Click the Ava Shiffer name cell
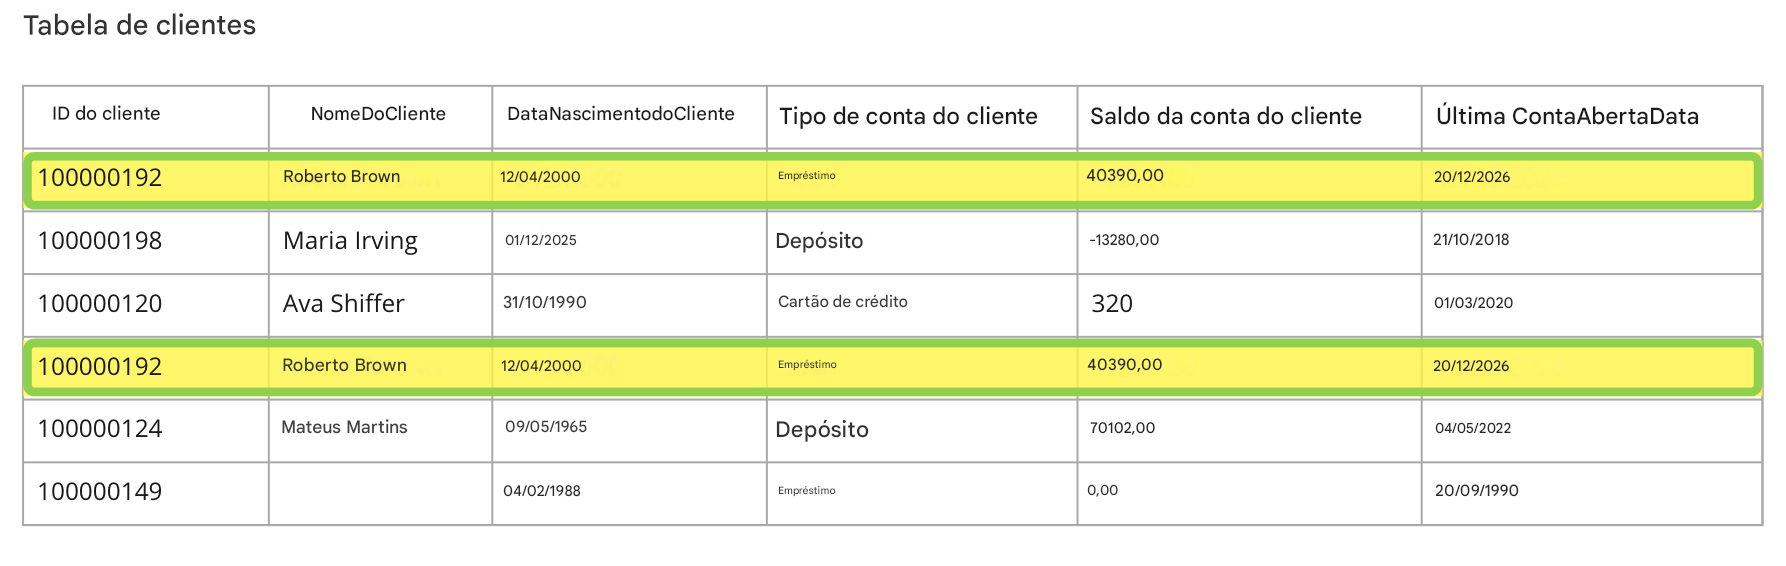Screen dimensions: 1786x566 pos(343,304)
